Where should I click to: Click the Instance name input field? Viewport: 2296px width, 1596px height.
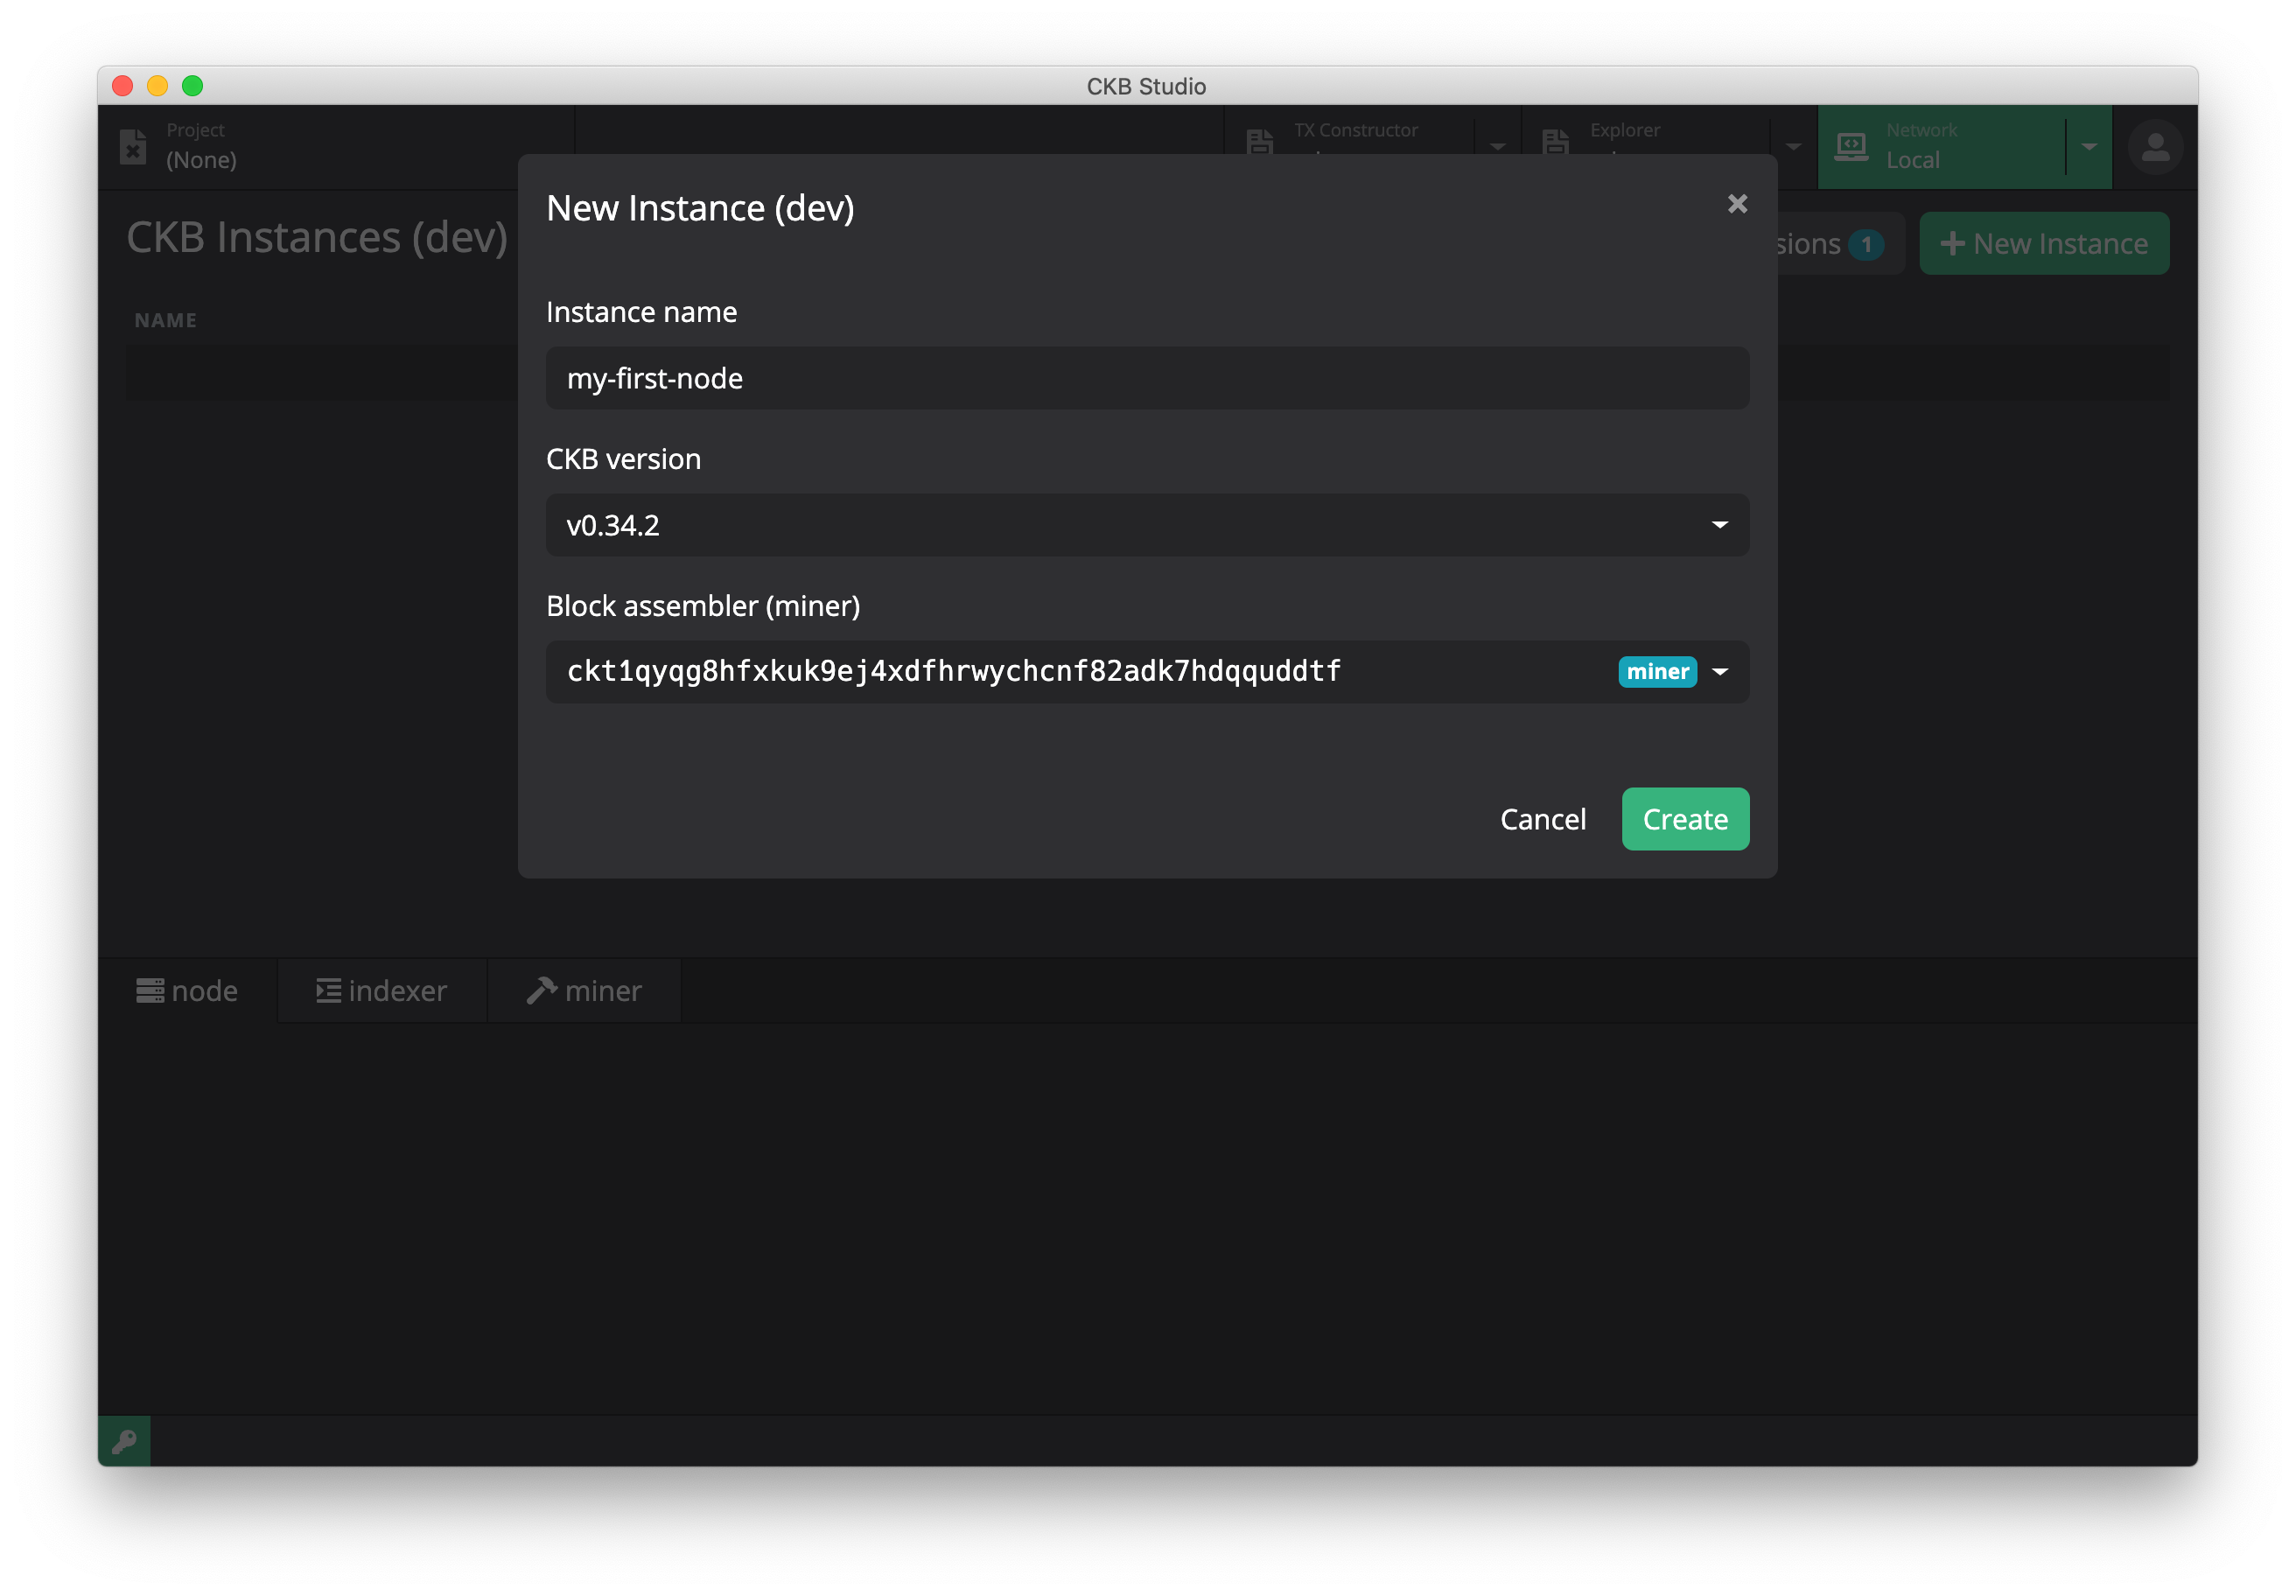click(1146, 378)
